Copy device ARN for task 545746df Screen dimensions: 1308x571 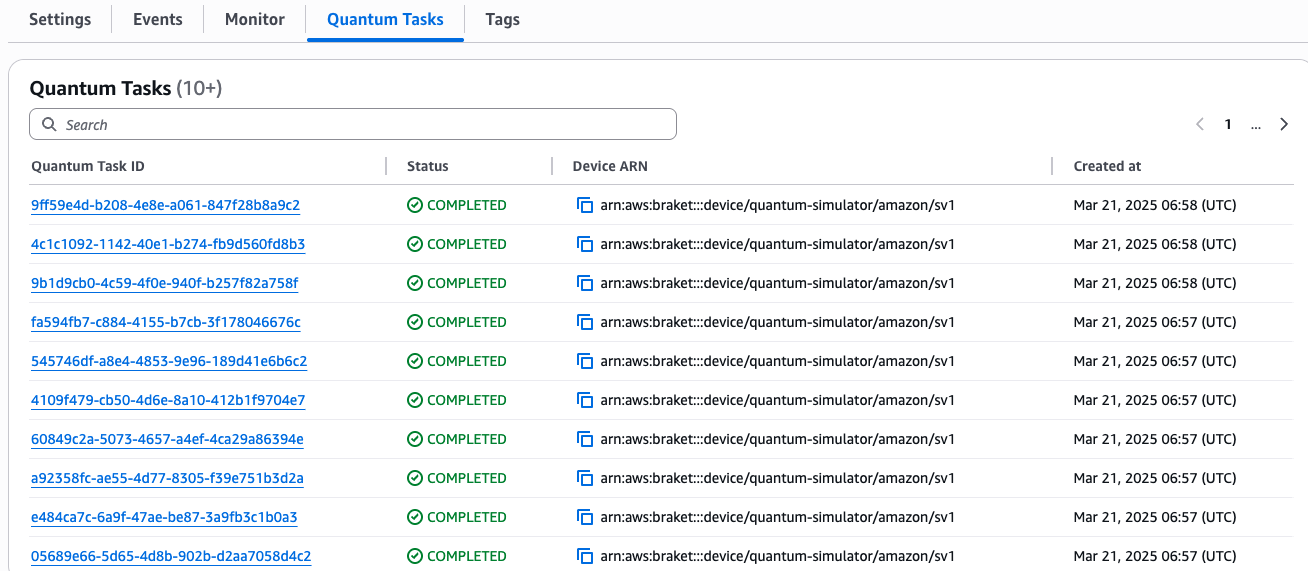[x=585, y=361]
